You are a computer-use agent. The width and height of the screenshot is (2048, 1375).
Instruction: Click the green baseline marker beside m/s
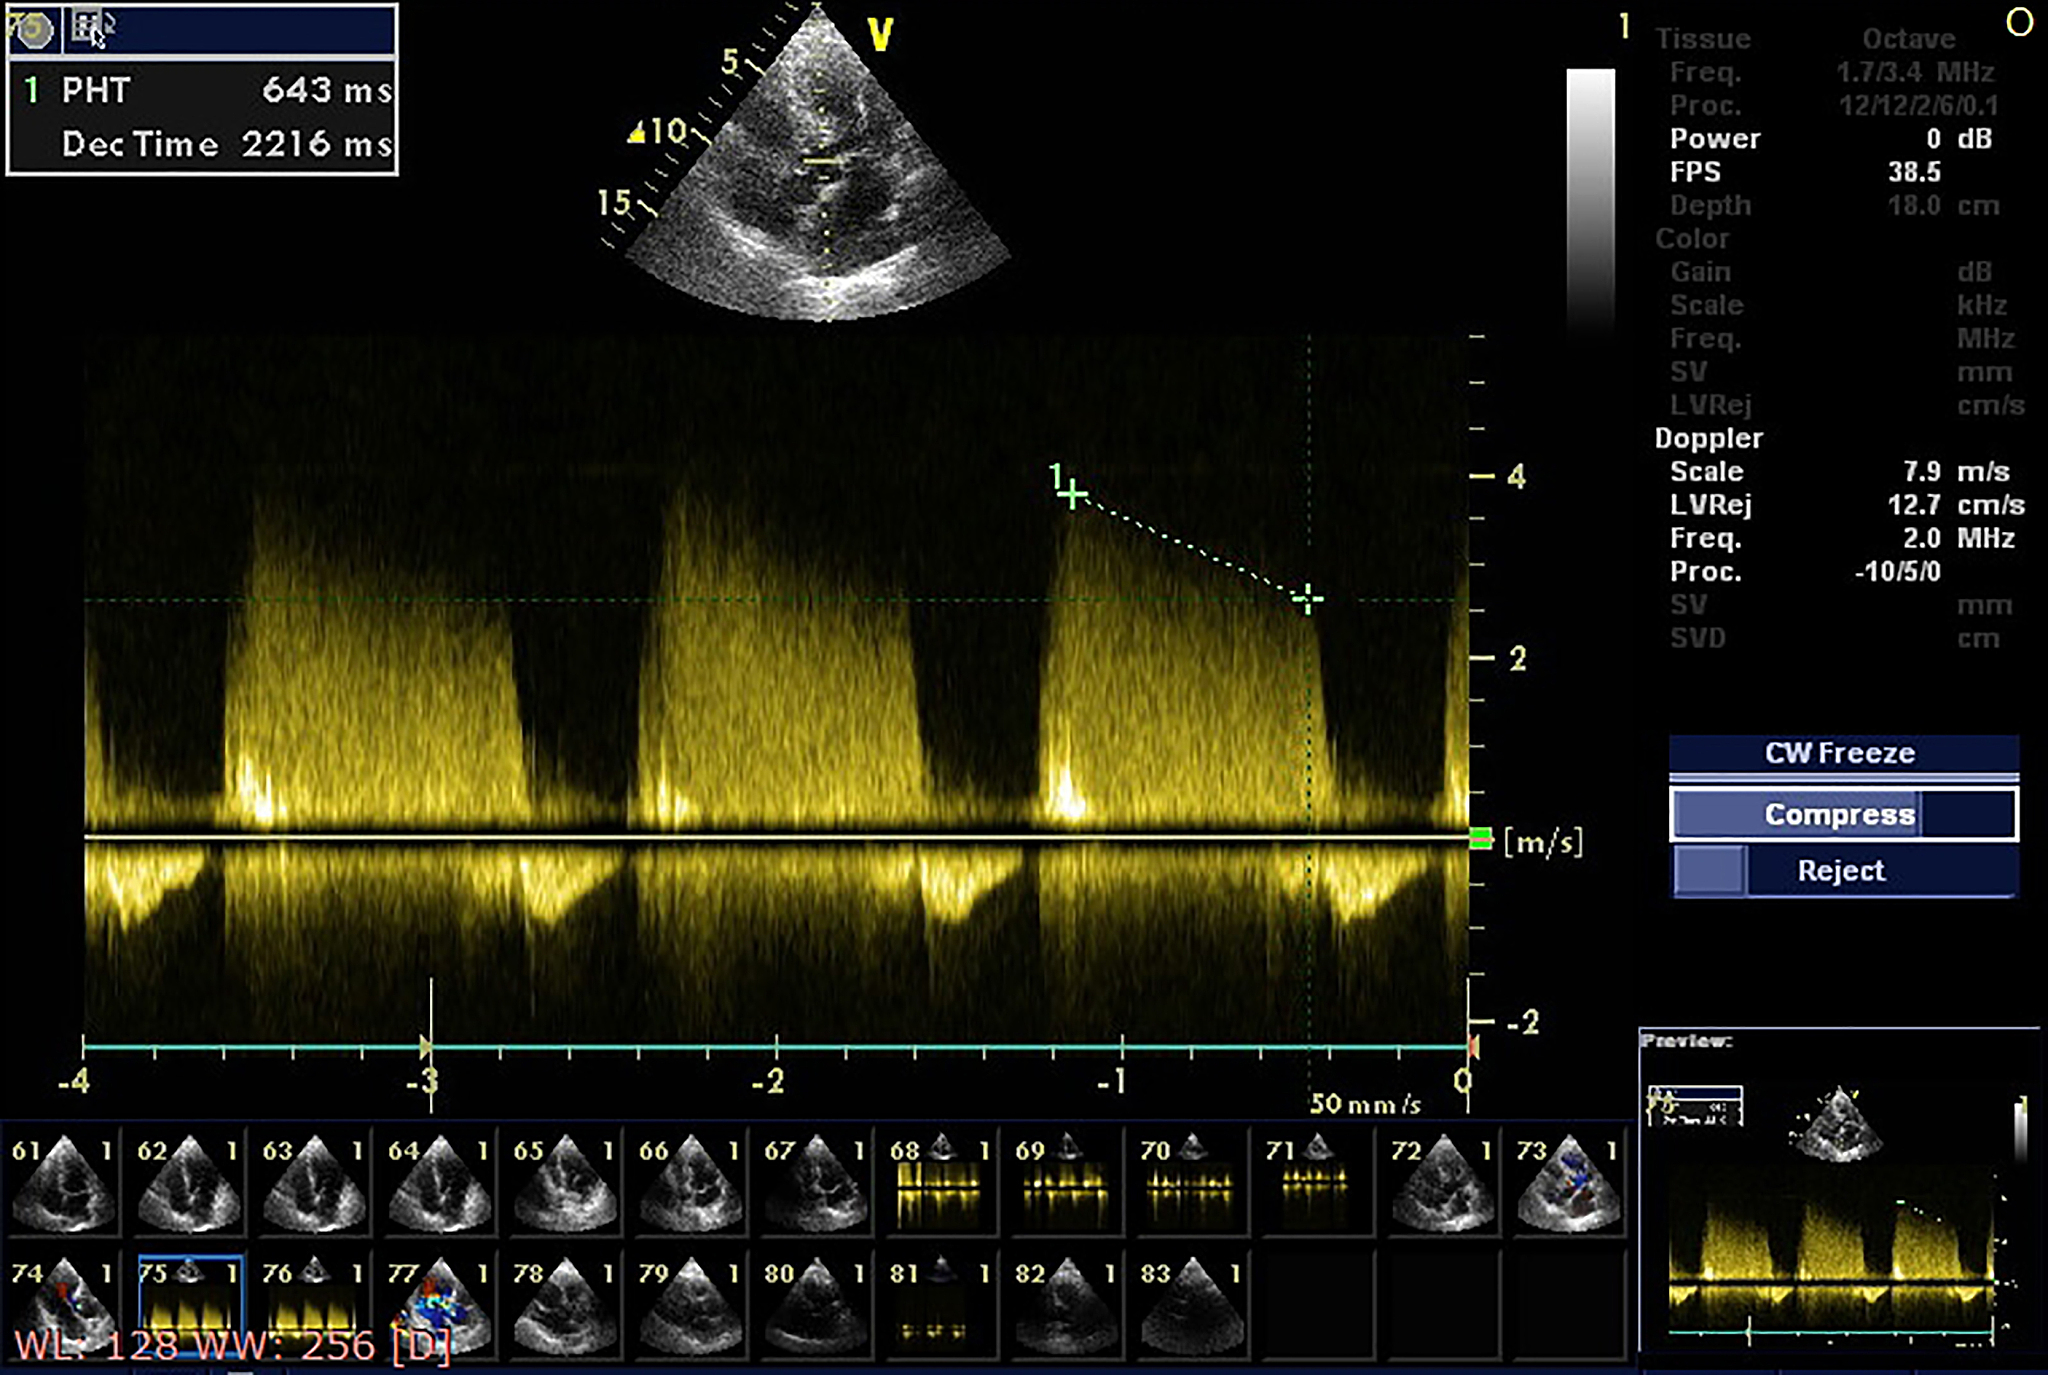pos(1481,838)
